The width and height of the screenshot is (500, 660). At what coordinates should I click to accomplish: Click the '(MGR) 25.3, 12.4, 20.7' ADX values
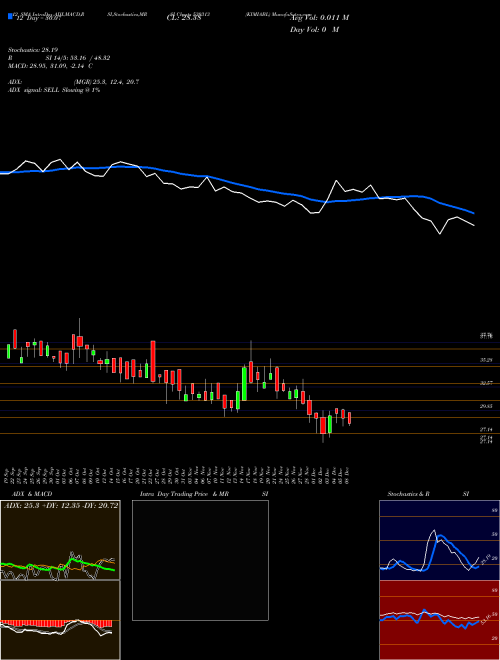[106, 82]
